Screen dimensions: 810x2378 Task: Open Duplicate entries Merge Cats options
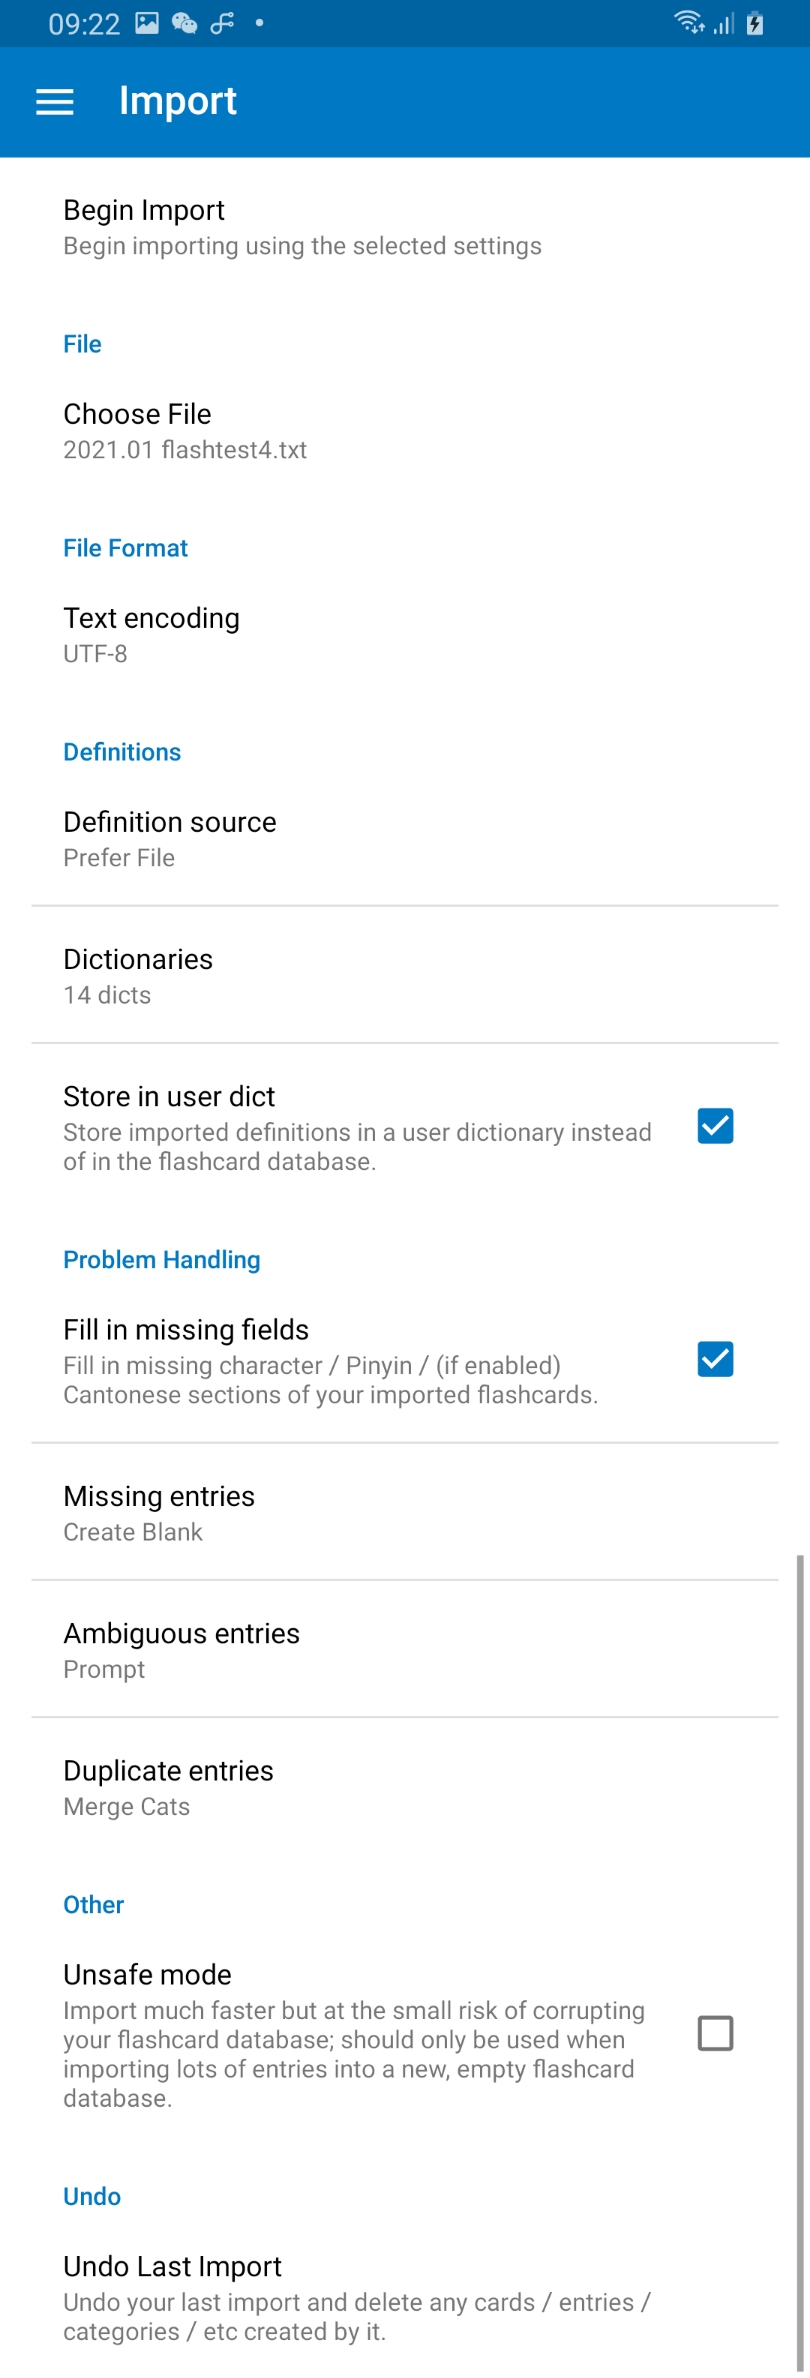[x=405, y=1787]
